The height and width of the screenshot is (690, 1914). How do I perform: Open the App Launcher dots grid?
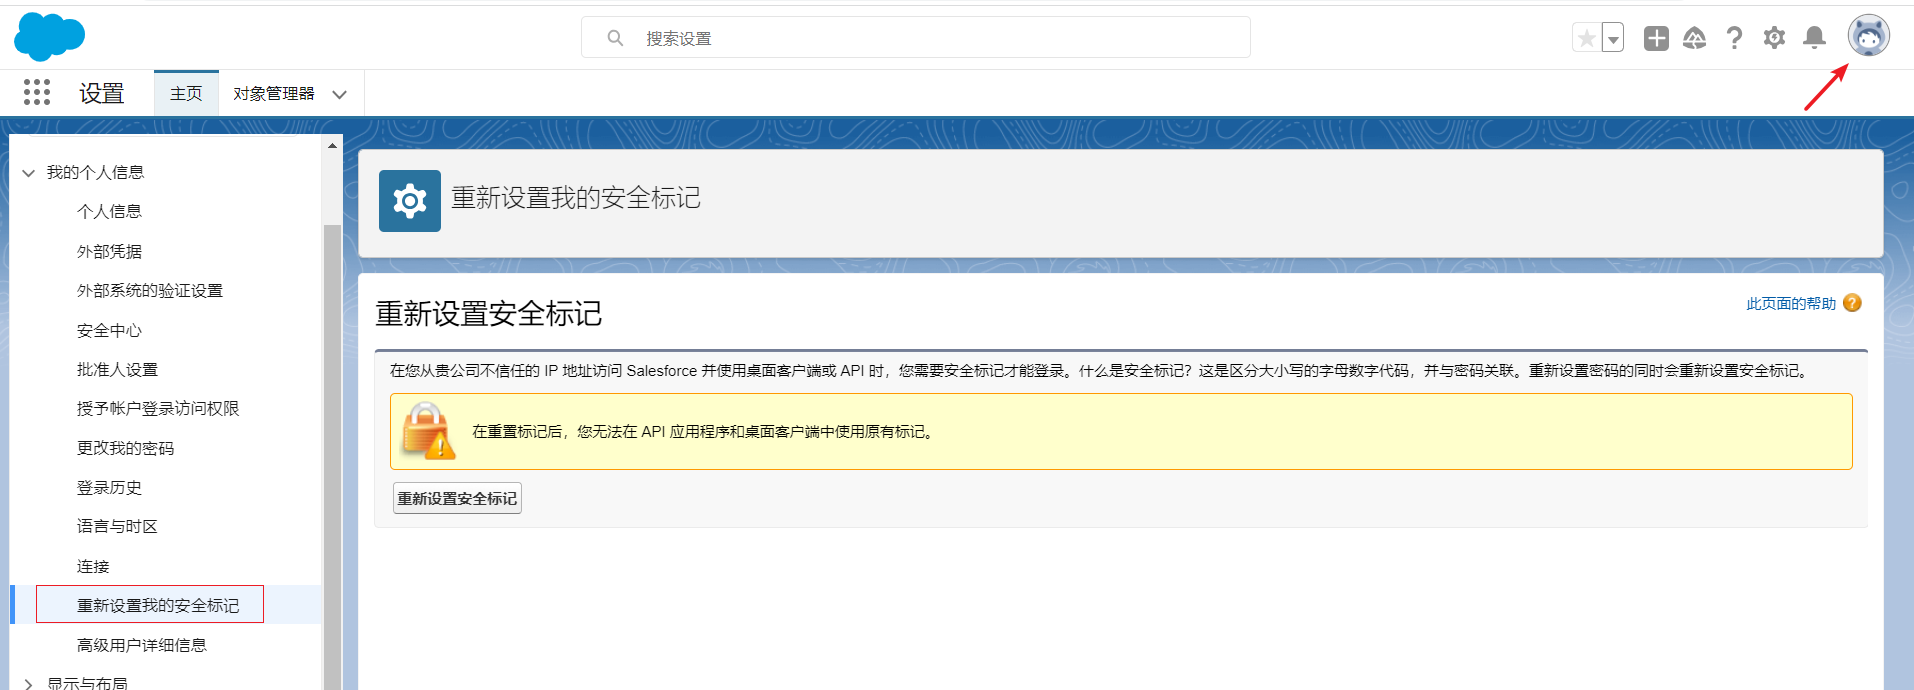point(37,93)
